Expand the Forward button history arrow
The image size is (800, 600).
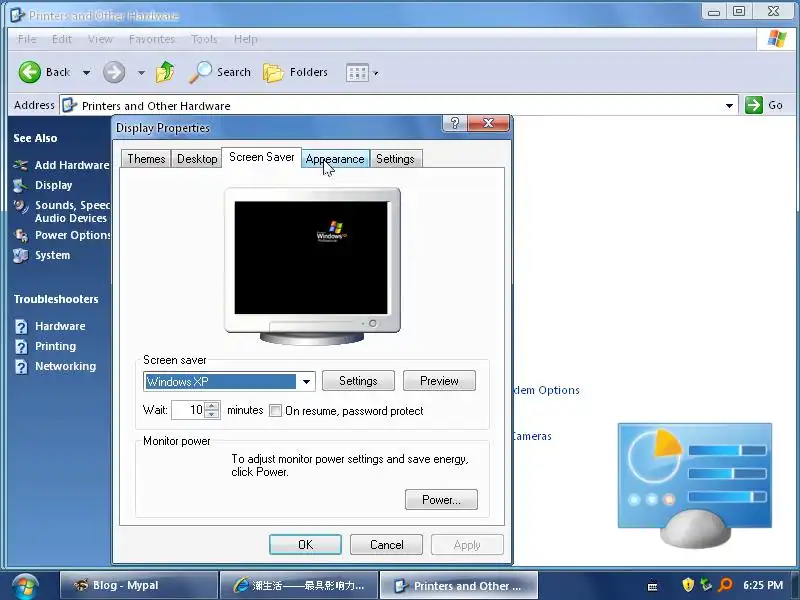141,73
